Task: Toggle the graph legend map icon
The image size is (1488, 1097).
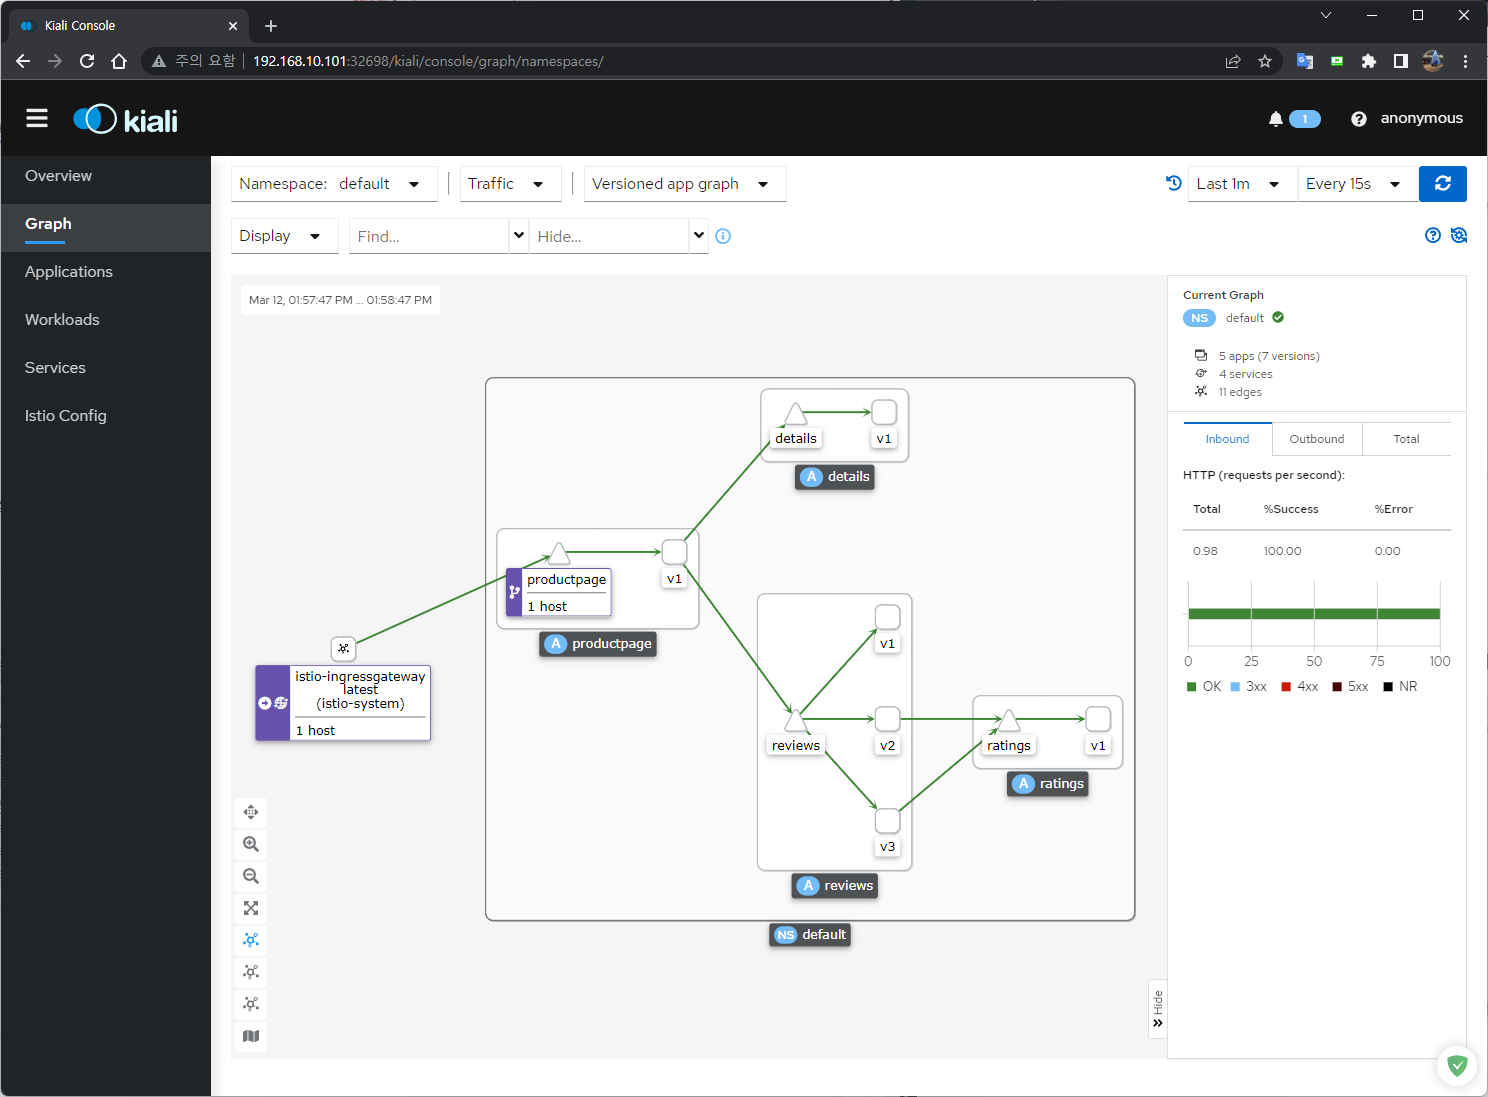Action: [x=251, y=1036]
